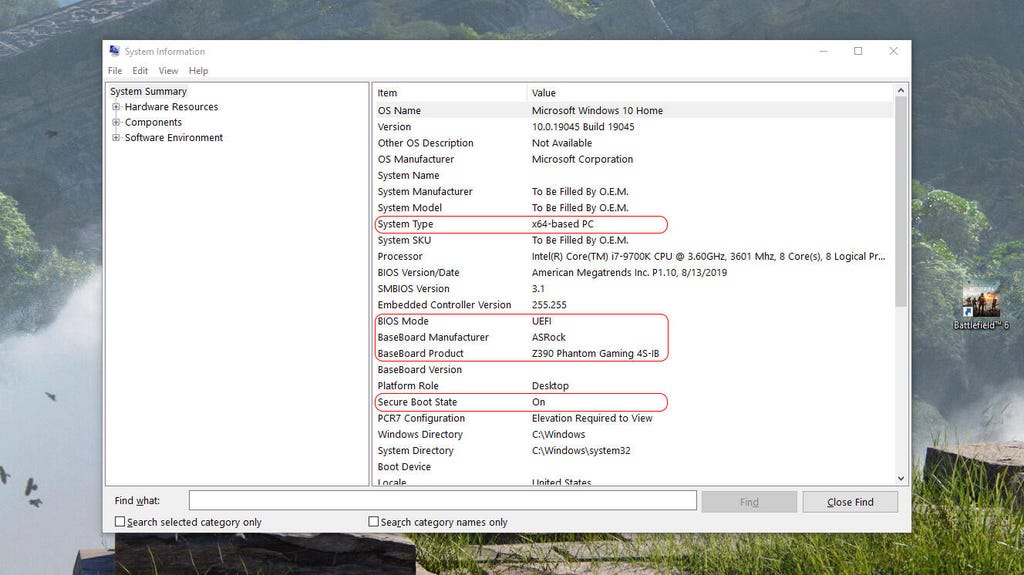Screen dimensions: 1024x575
Task: Click the Find what text field
Action: (442, 501)
